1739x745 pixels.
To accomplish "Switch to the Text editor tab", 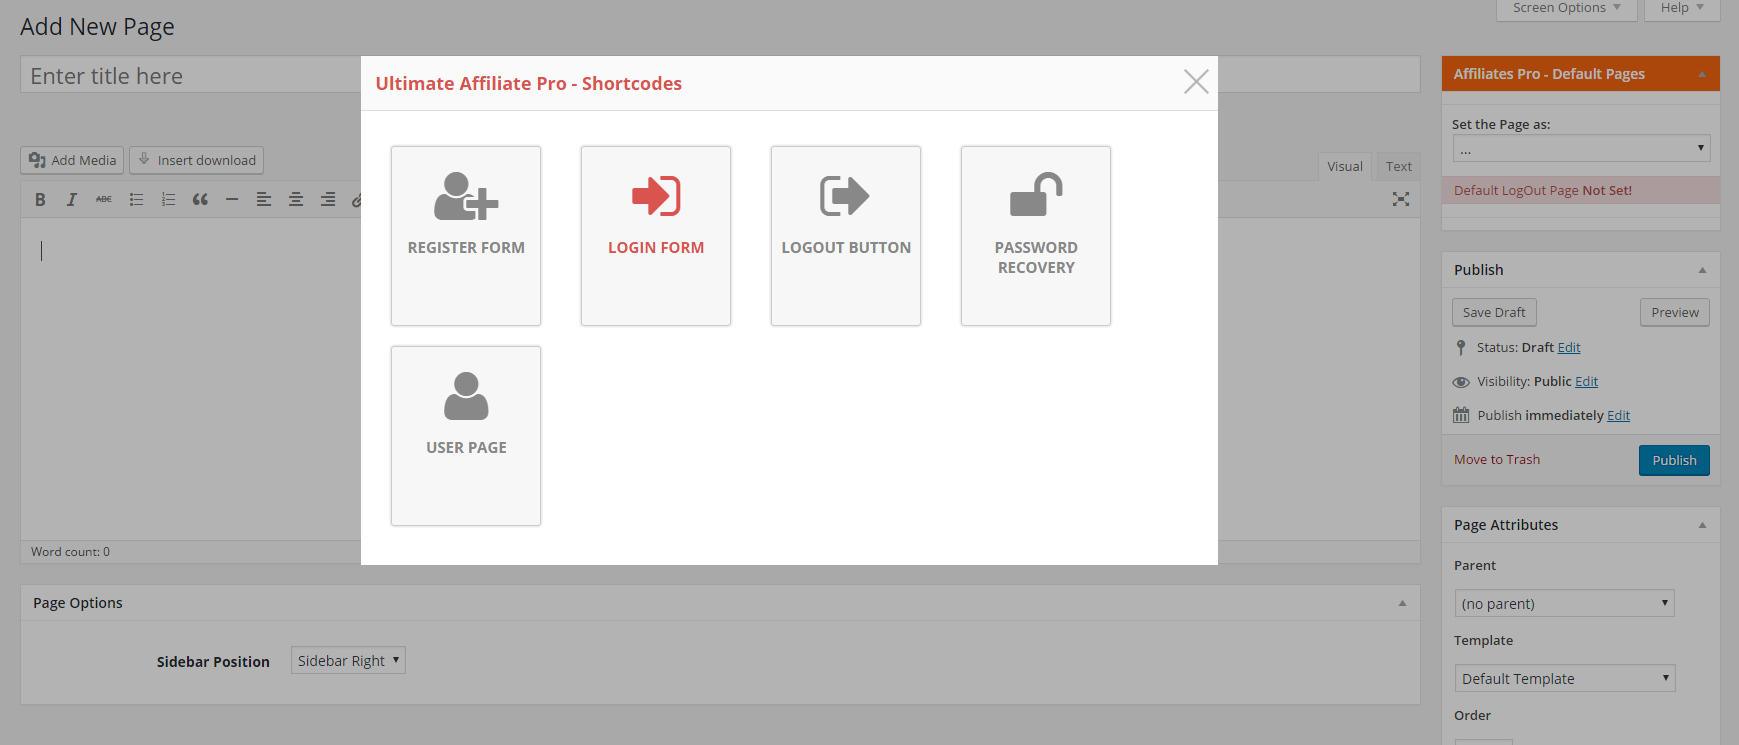I will 1399,166.
